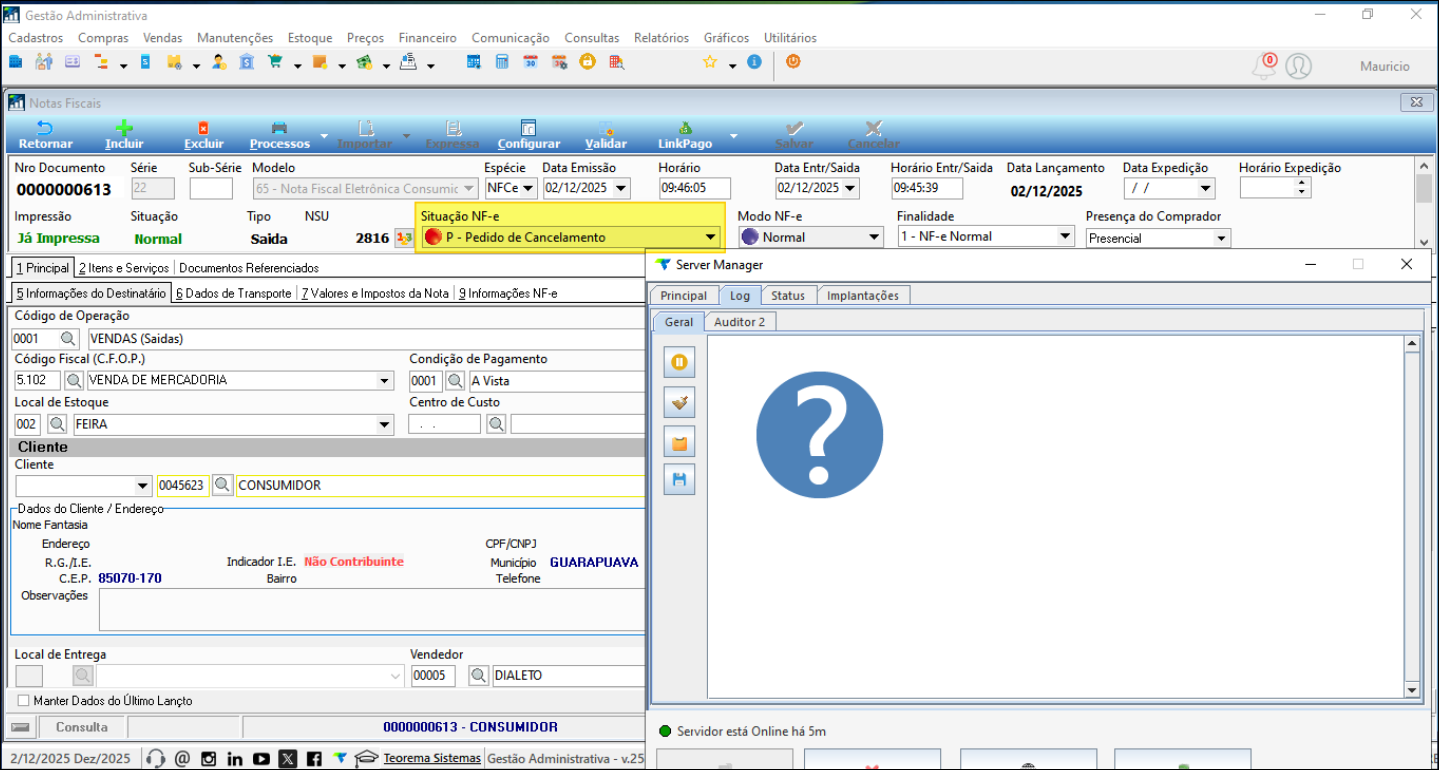
Task: Open the 2 Itens e Serviços tab
Action: pyautogui.click(x=126, y=268)
